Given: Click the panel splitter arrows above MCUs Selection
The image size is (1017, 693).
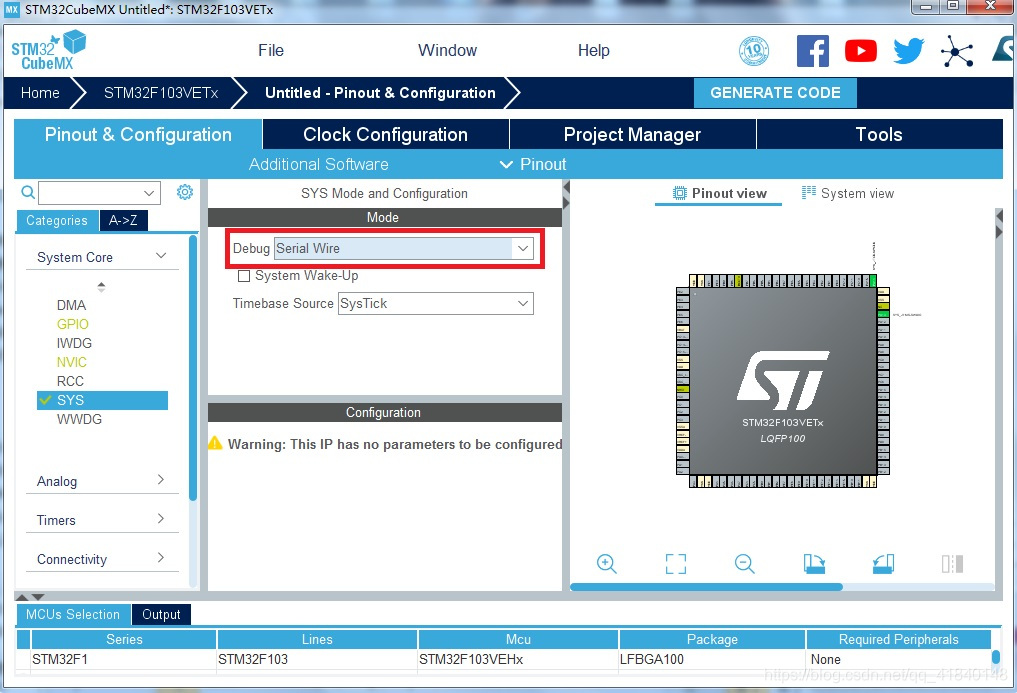Looking at the screenshot, I should pos(30,596).
